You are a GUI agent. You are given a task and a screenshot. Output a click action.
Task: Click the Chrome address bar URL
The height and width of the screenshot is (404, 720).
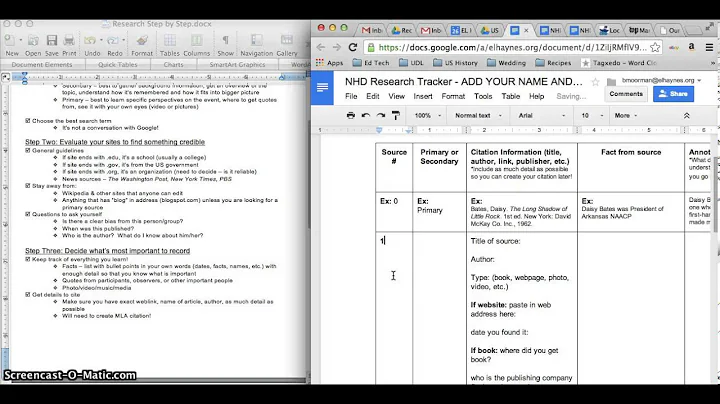pos(512,47)
